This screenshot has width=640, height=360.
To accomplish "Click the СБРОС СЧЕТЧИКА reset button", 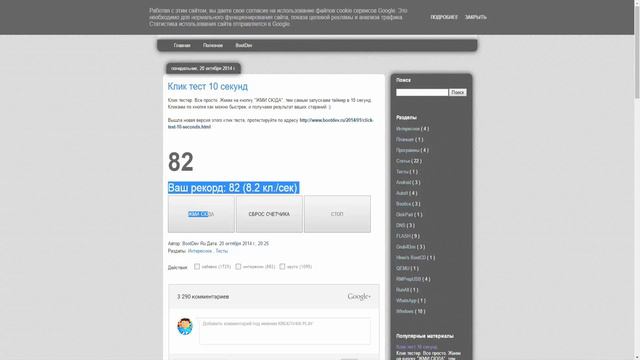I will pos(269,214).
